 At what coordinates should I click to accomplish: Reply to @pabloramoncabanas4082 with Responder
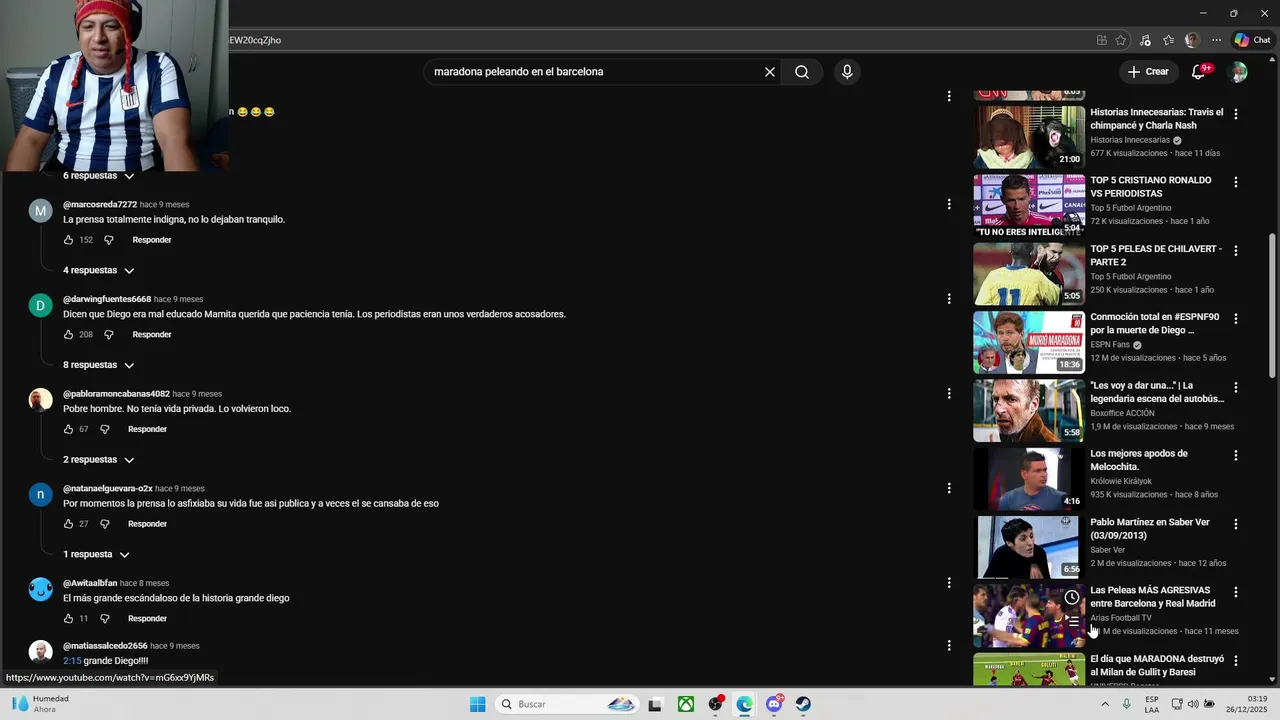[147, 429]
